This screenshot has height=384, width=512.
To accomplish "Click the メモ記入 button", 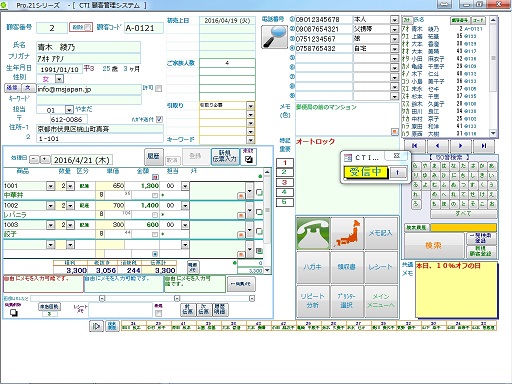I will tap(381, 233).
